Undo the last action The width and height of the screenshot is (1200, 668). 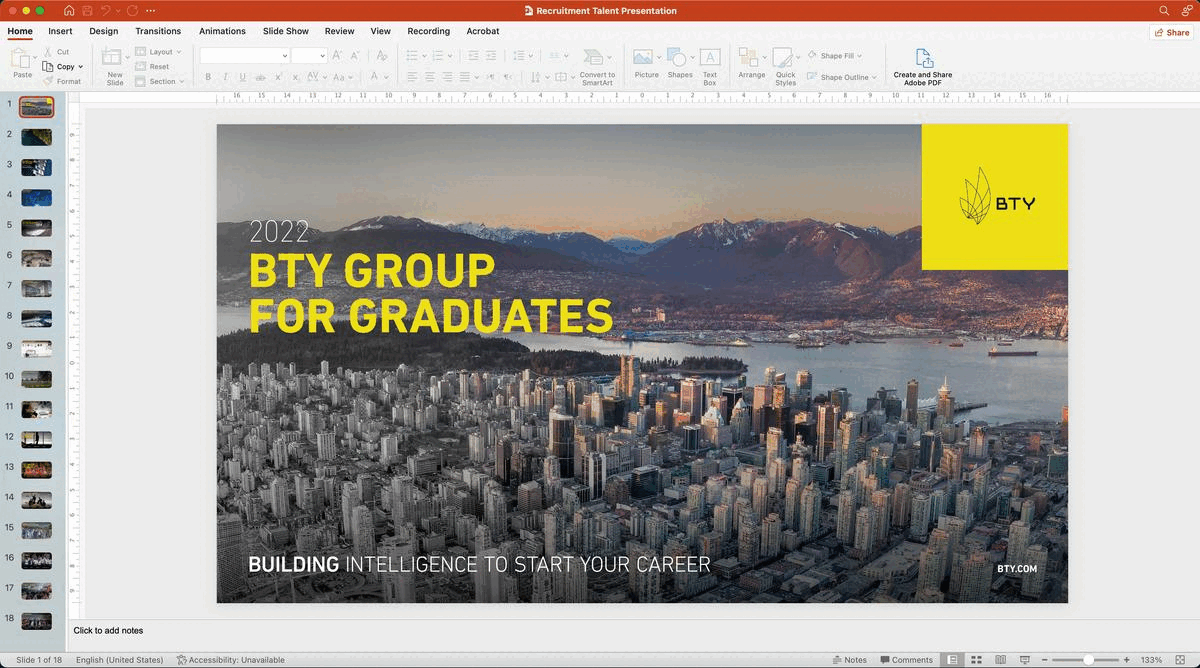pyautogui.click(x=106, y=10)
